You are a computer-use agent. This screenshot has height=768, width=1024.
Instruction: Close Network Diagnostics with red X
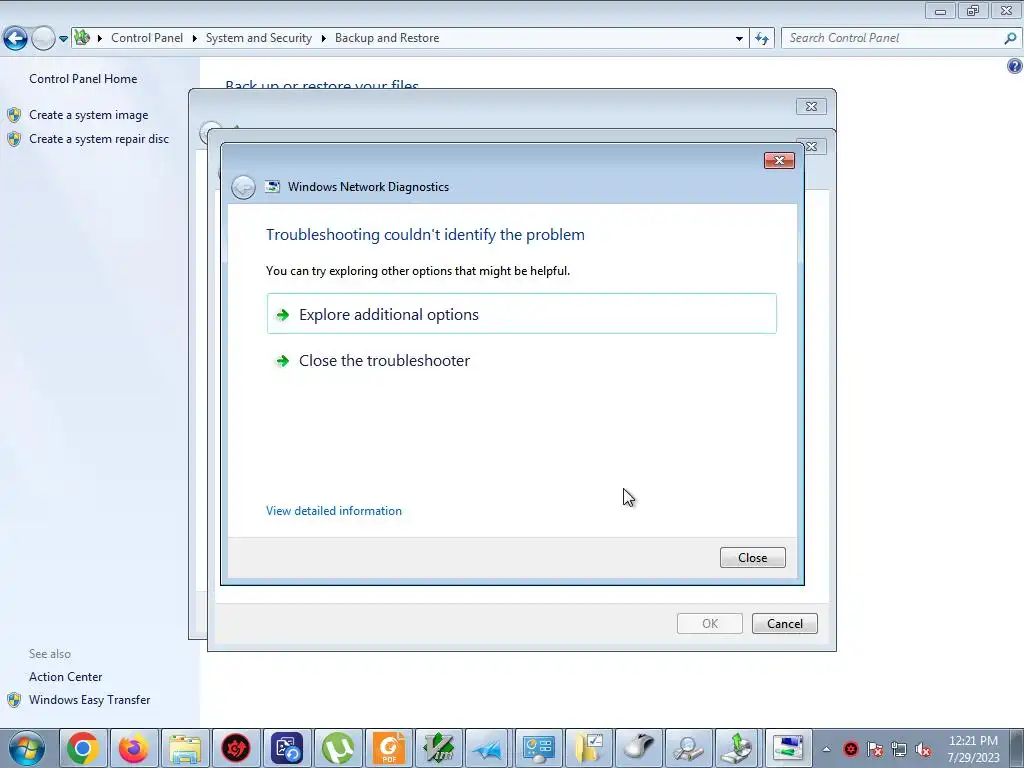pyautogui.click(x=779, y=161)
